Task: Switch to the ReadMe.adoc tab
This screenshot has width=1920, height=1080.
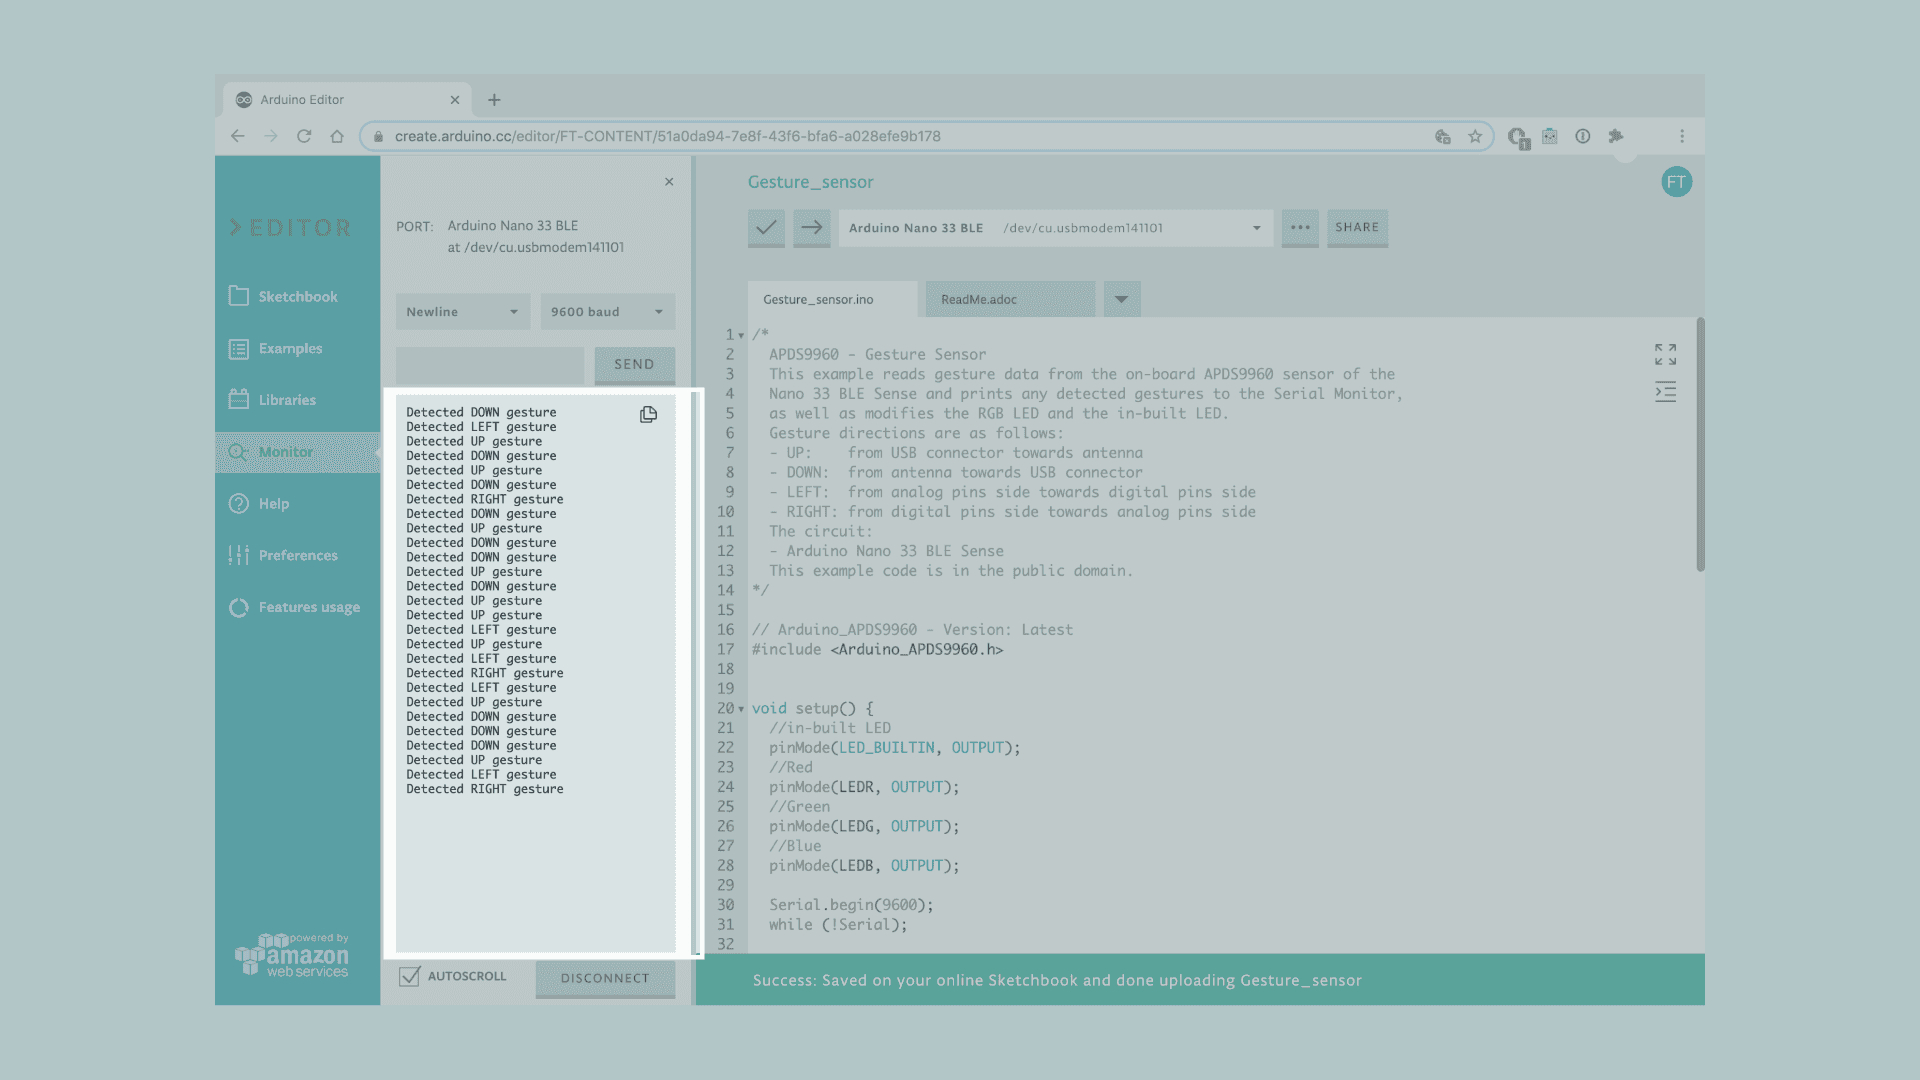Action: pyautogui.click(x=1010, y=299)
